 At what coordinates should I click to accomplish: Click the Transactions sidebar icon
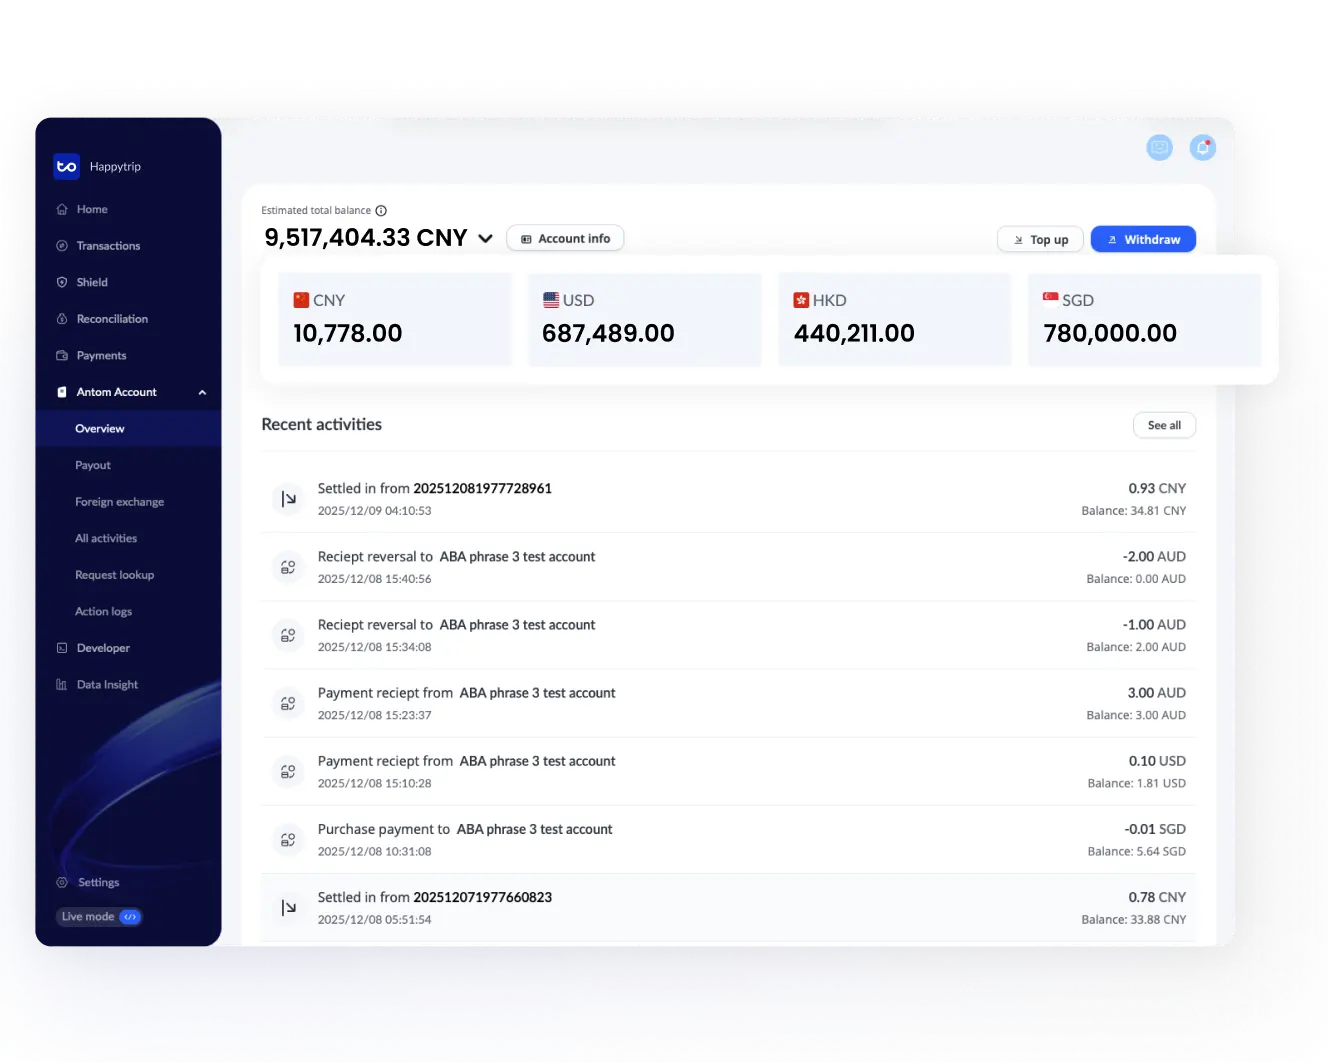pos(62,246)
